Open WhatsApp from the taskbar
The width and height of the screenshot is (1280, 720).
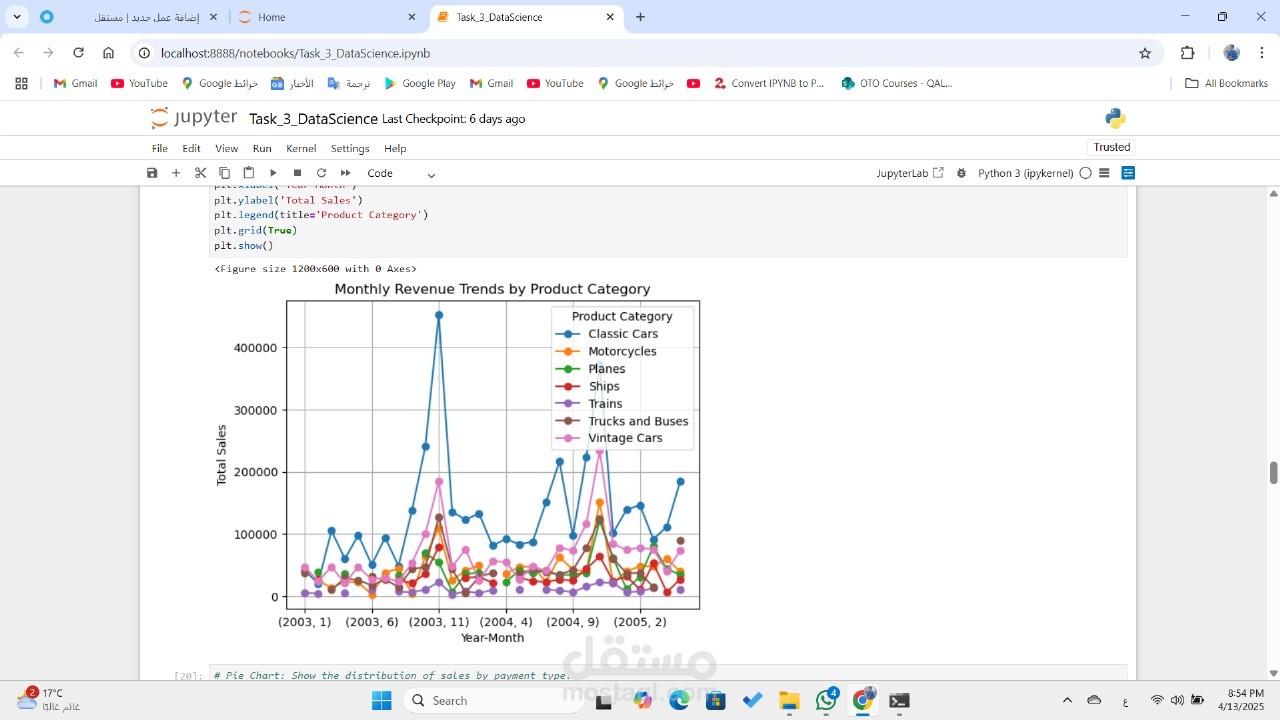tap(826, 701)
